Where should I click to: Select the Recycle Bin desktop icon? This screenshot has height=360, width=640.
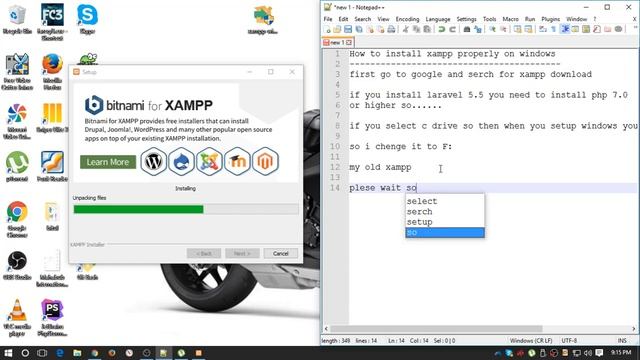pos(17,19)
